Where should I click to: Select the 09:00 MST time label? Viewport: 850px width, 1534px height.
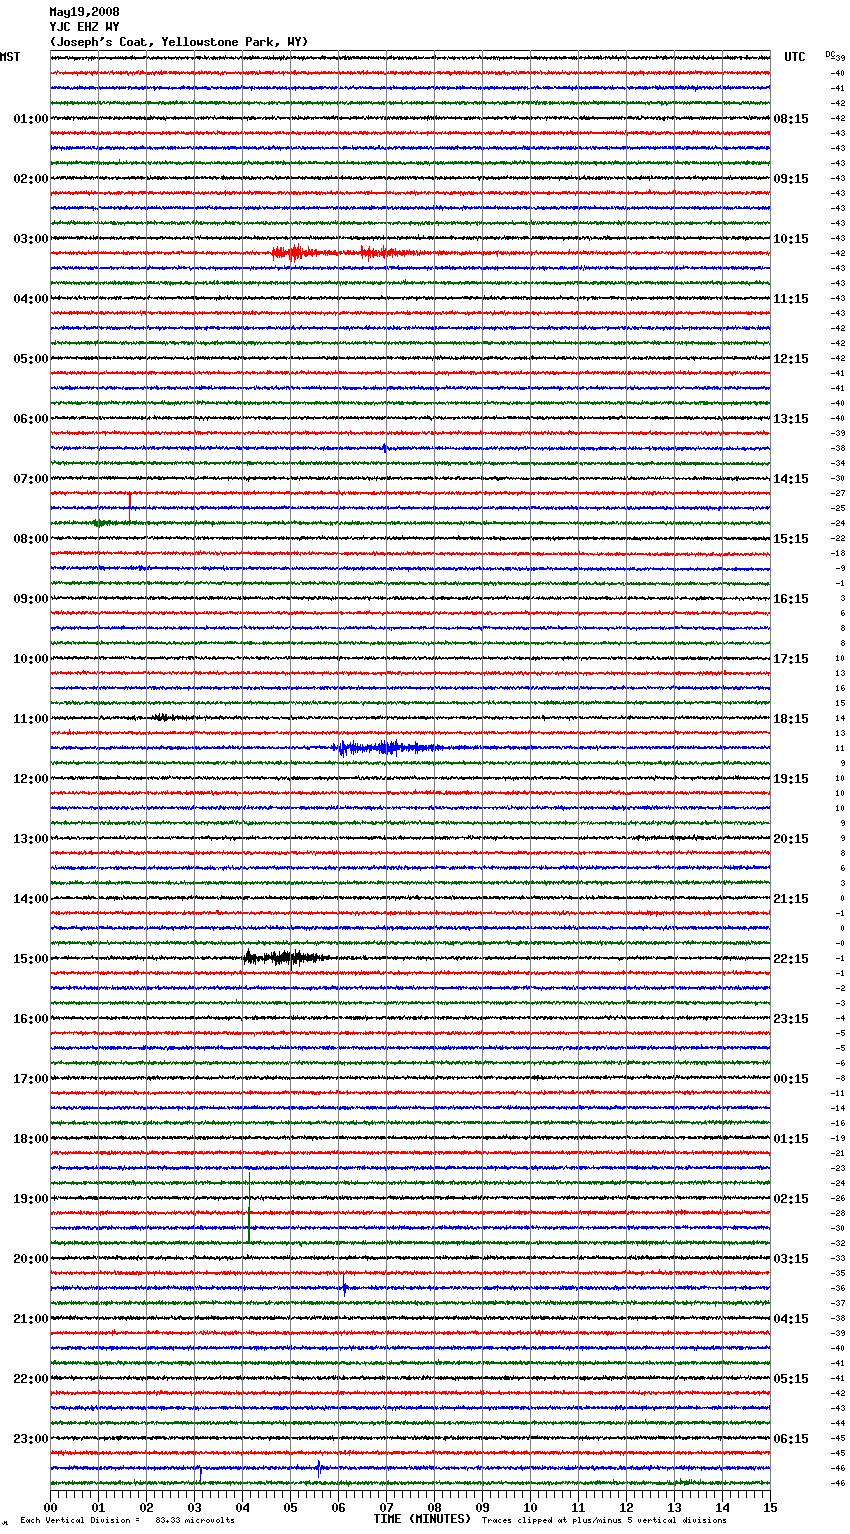[30, 599]
